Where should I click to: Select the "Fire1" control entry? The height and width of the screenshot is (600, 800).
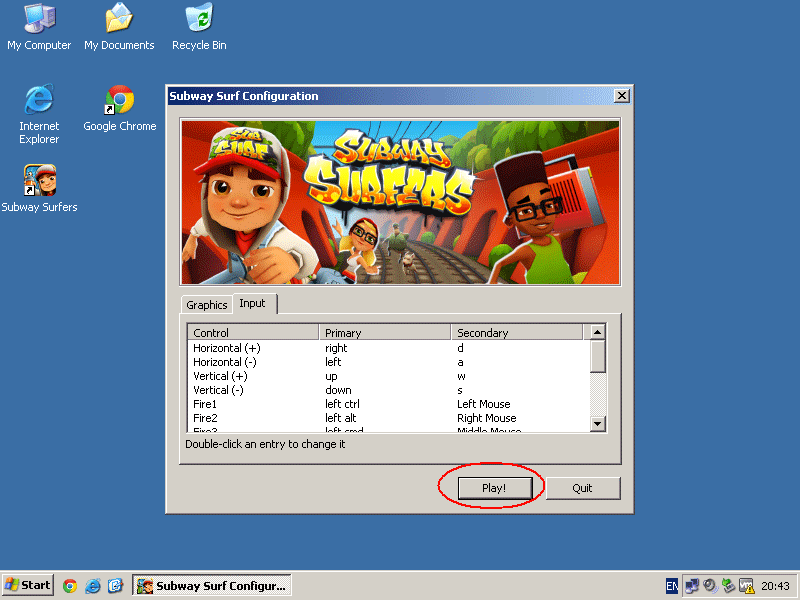(205, 404)
